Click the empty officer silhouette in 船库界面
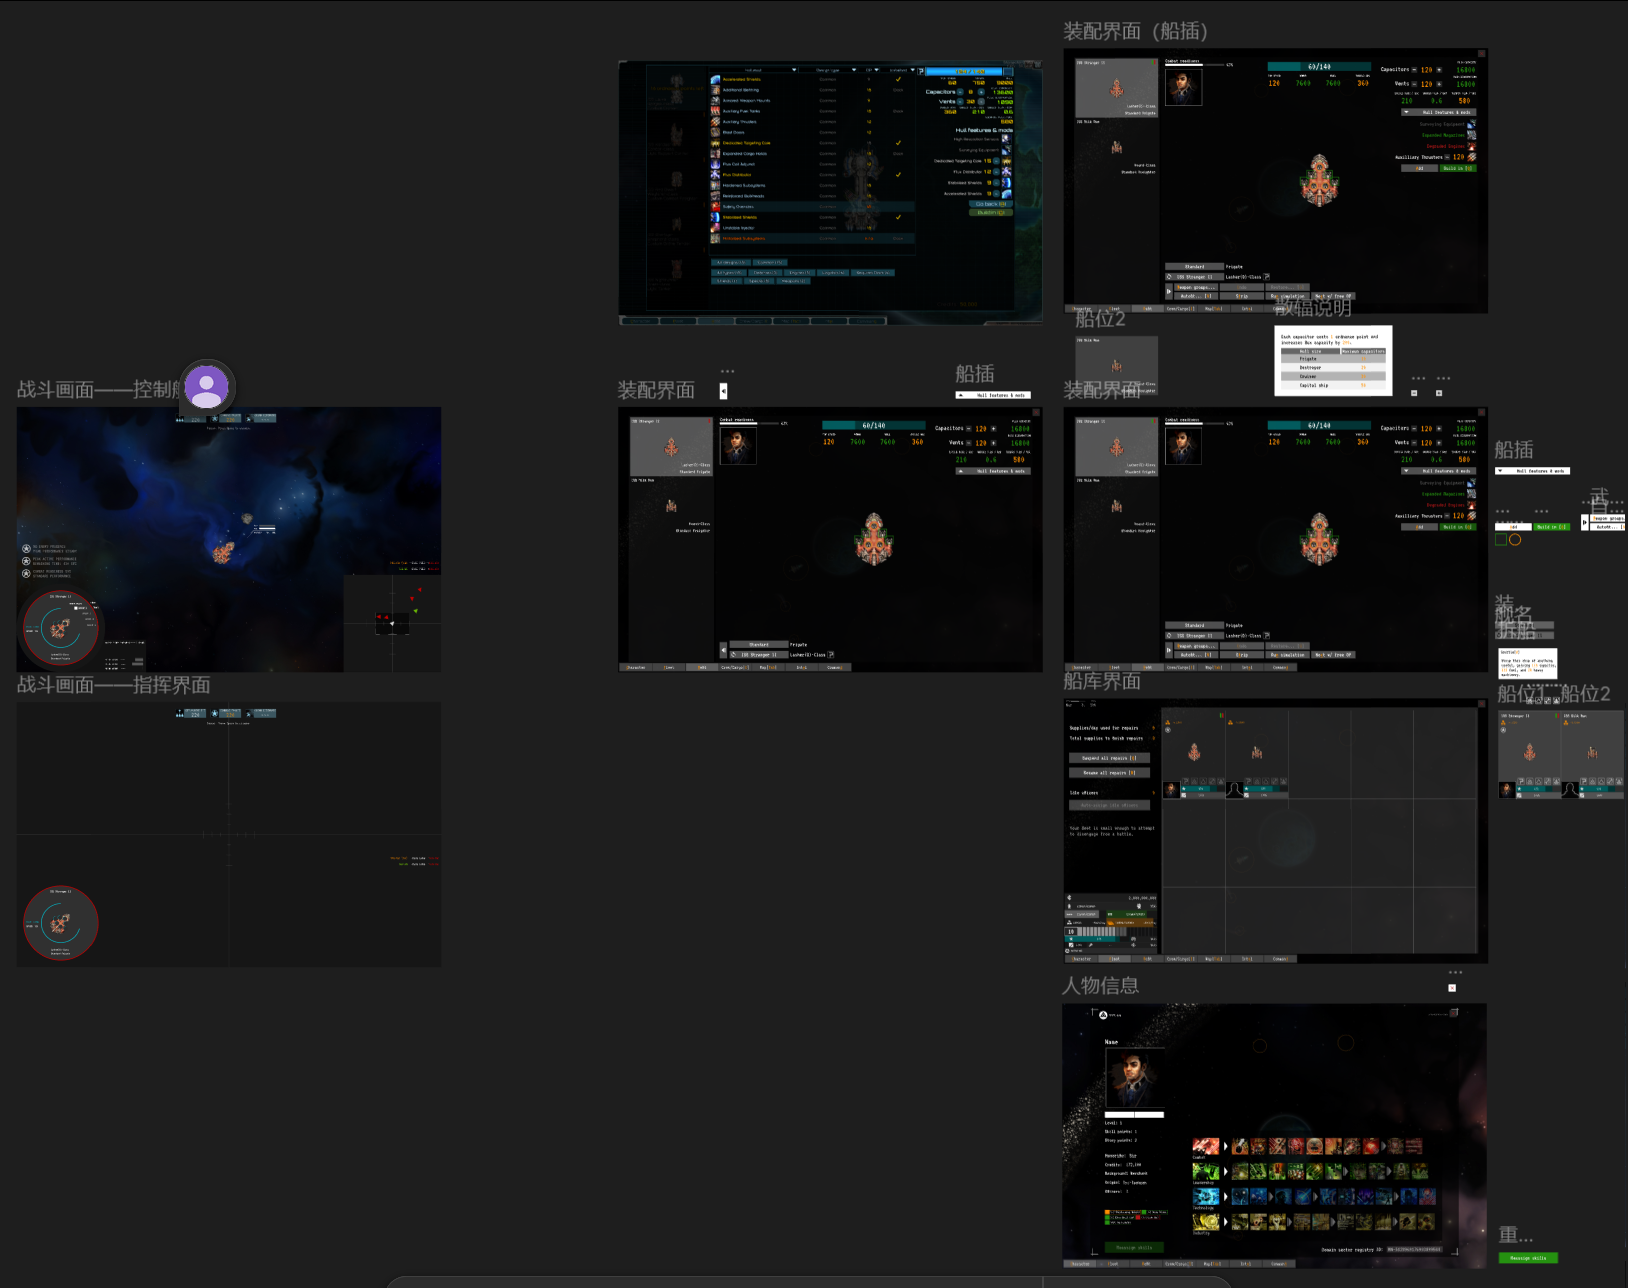Image resolution: width=1628 pixels, height=1288 pixels. [x=1235, y=790]
